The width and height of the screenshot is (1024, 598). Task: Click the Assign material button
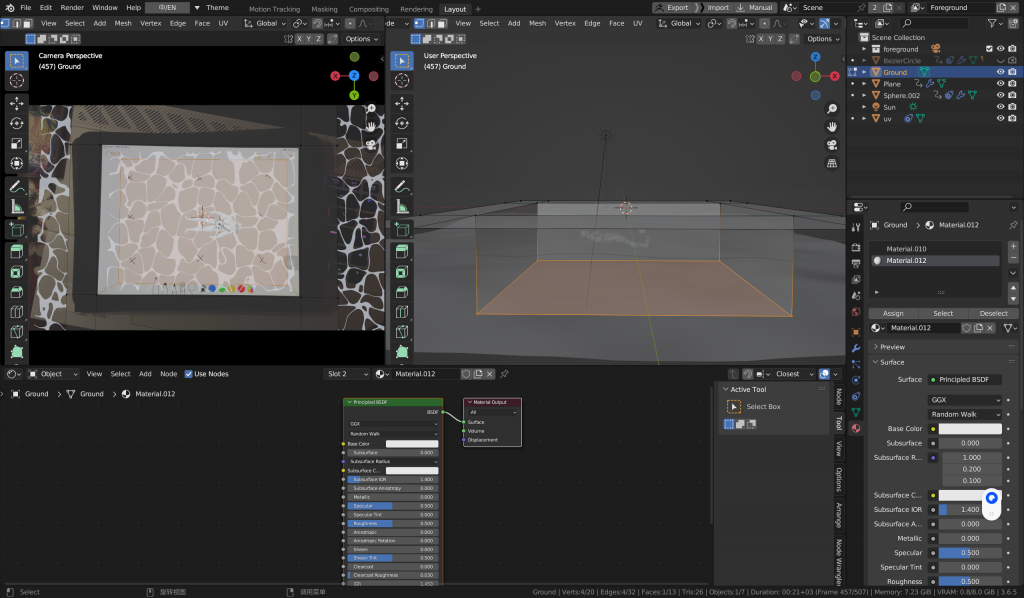tap(893, 313)
